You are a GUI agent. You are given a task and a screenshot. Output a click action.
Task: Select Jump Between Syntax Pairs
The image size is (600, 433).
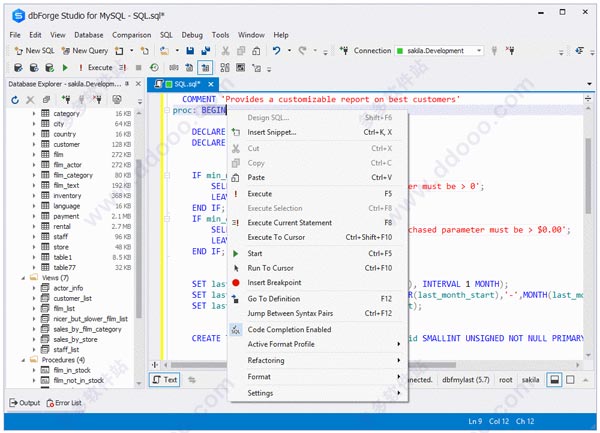pyautogui.click(x=318, y=314)
